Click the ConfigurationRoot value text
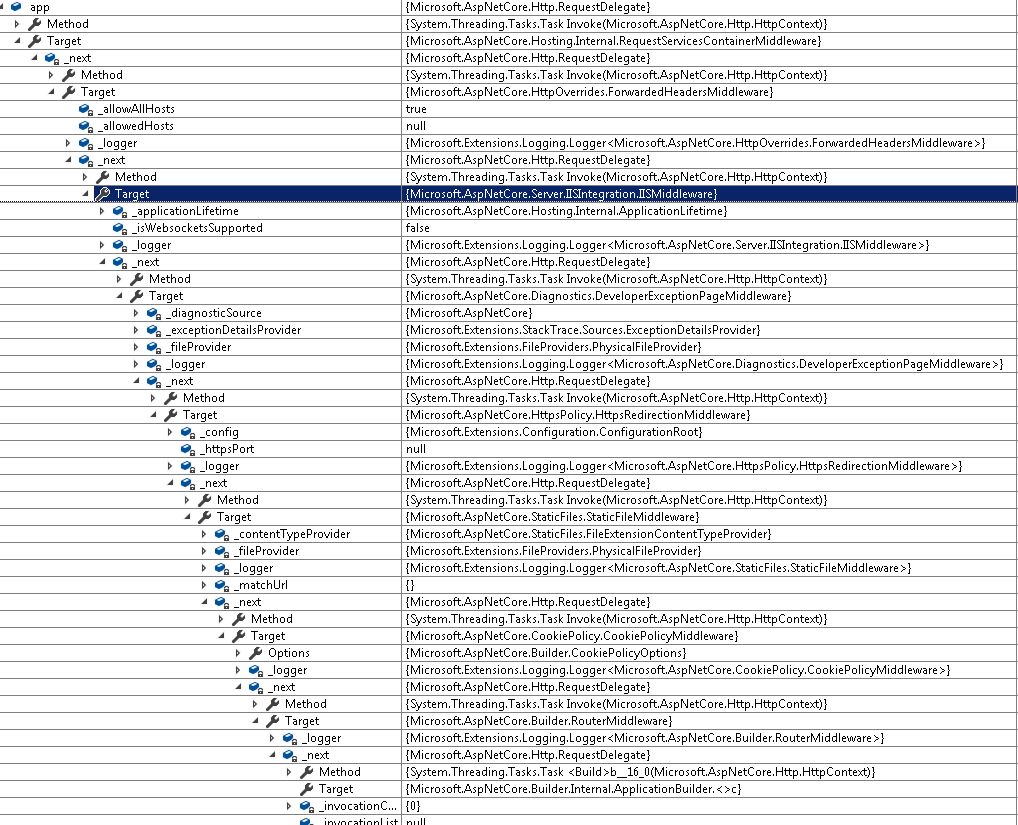This screenshot has height=825, width=1018. pos(554,432)
